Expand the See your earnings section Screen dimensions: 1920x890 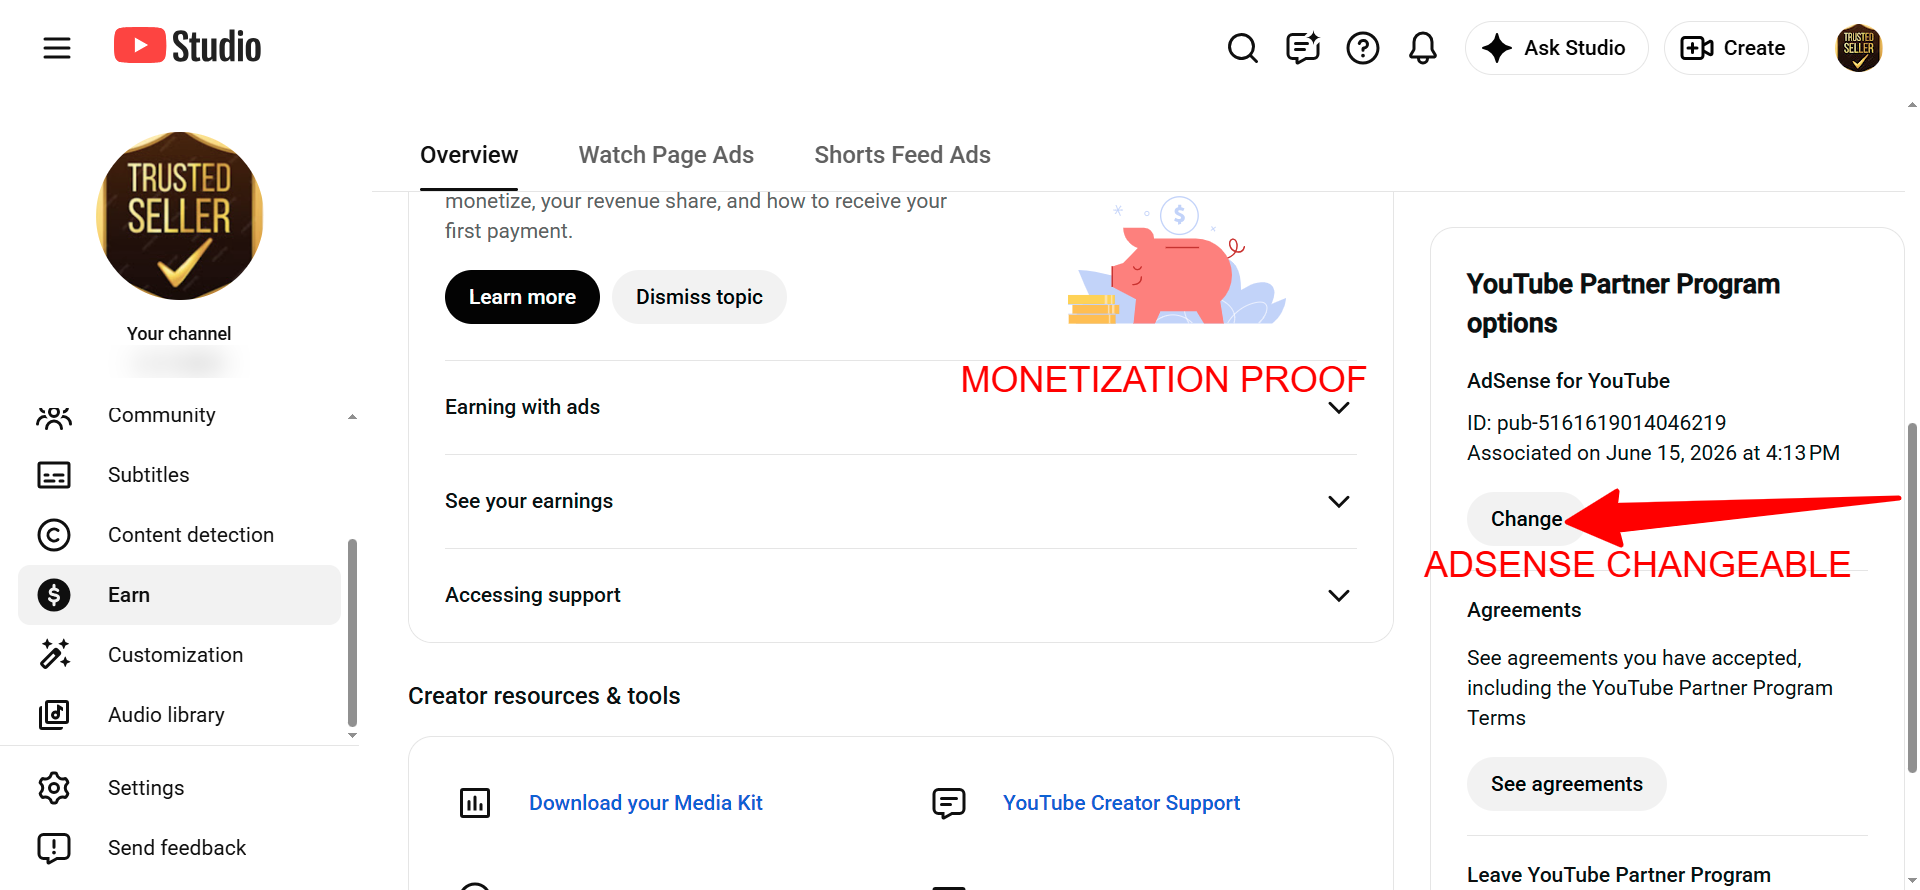click(900, 501)
